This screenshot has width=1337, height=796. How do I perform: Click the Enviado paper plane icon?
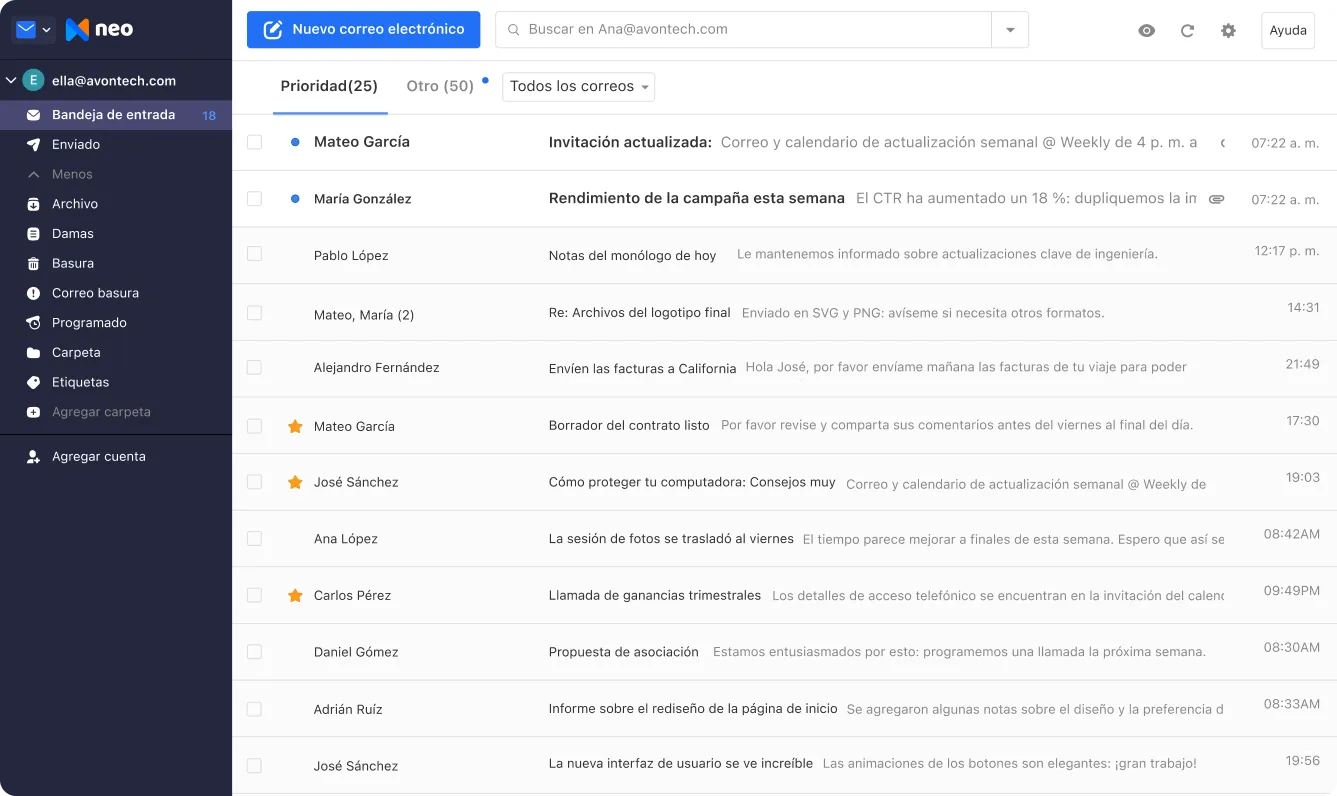pyautogui.click(x=33, y=145)
